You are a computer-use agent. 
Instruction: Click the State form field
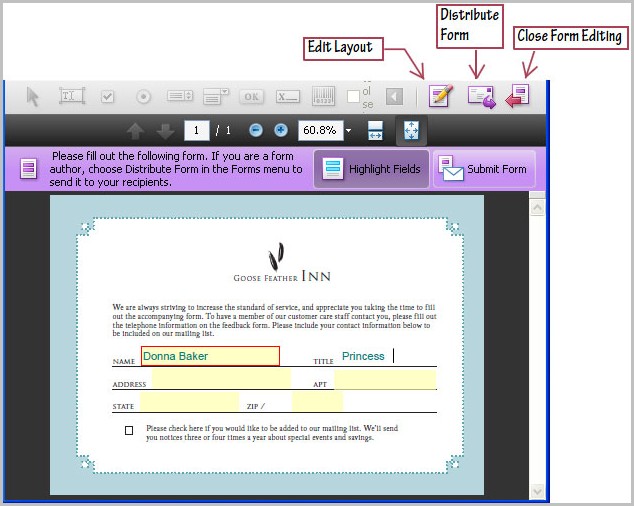coord(190,402)
